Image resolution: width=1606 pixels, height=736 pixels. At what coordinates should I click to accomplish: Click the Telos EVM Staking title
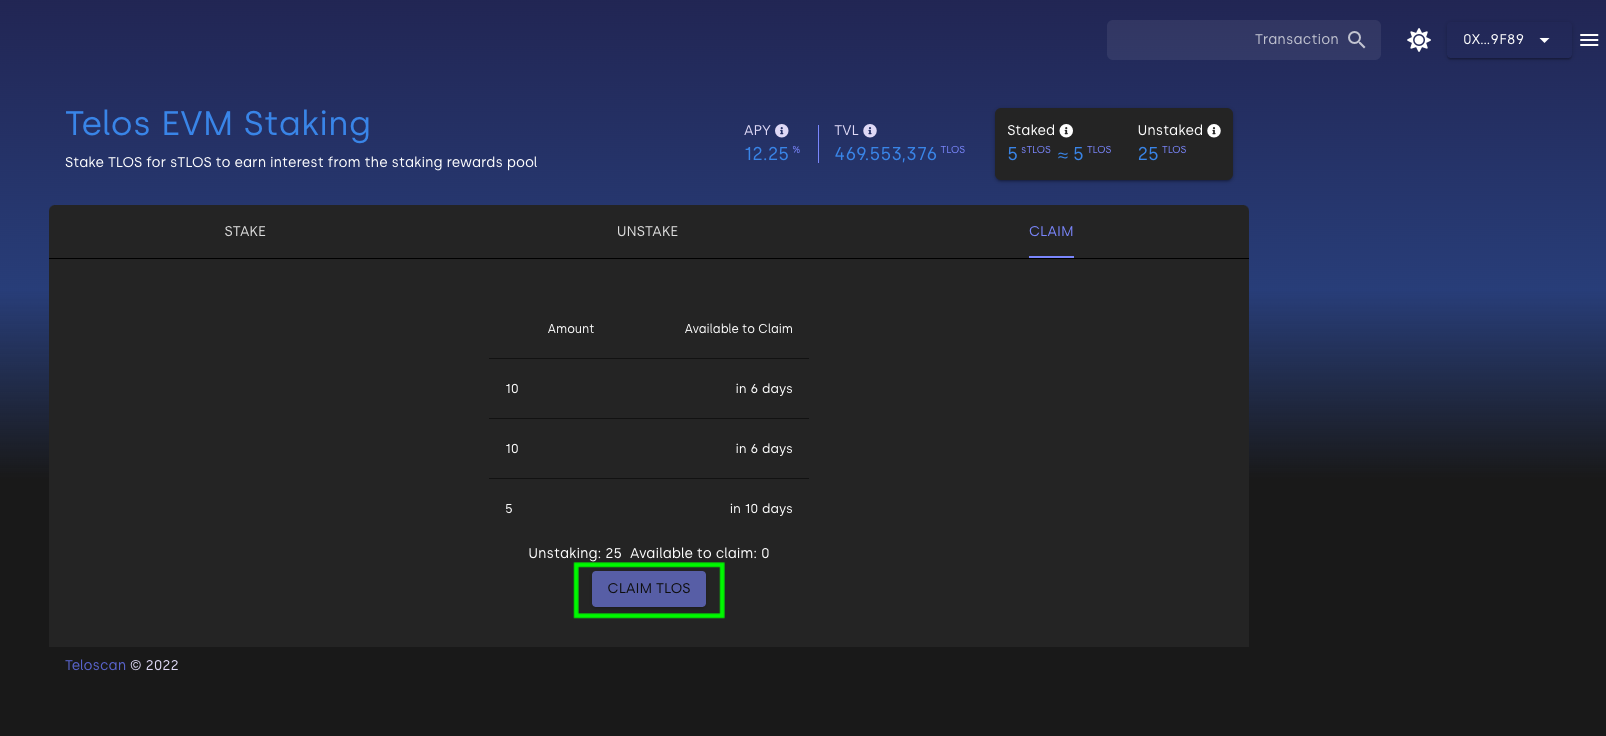pos(217,124)
